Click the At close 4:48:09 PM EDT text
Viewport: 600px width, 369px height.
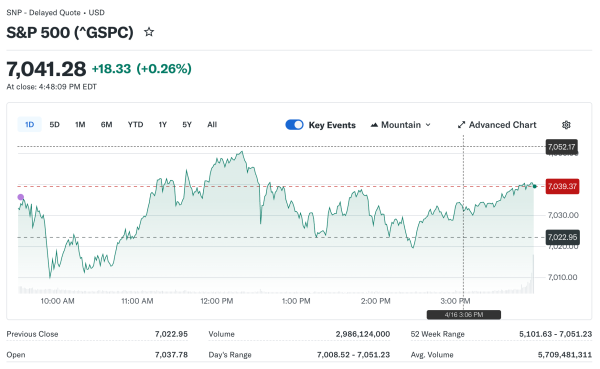52,87
